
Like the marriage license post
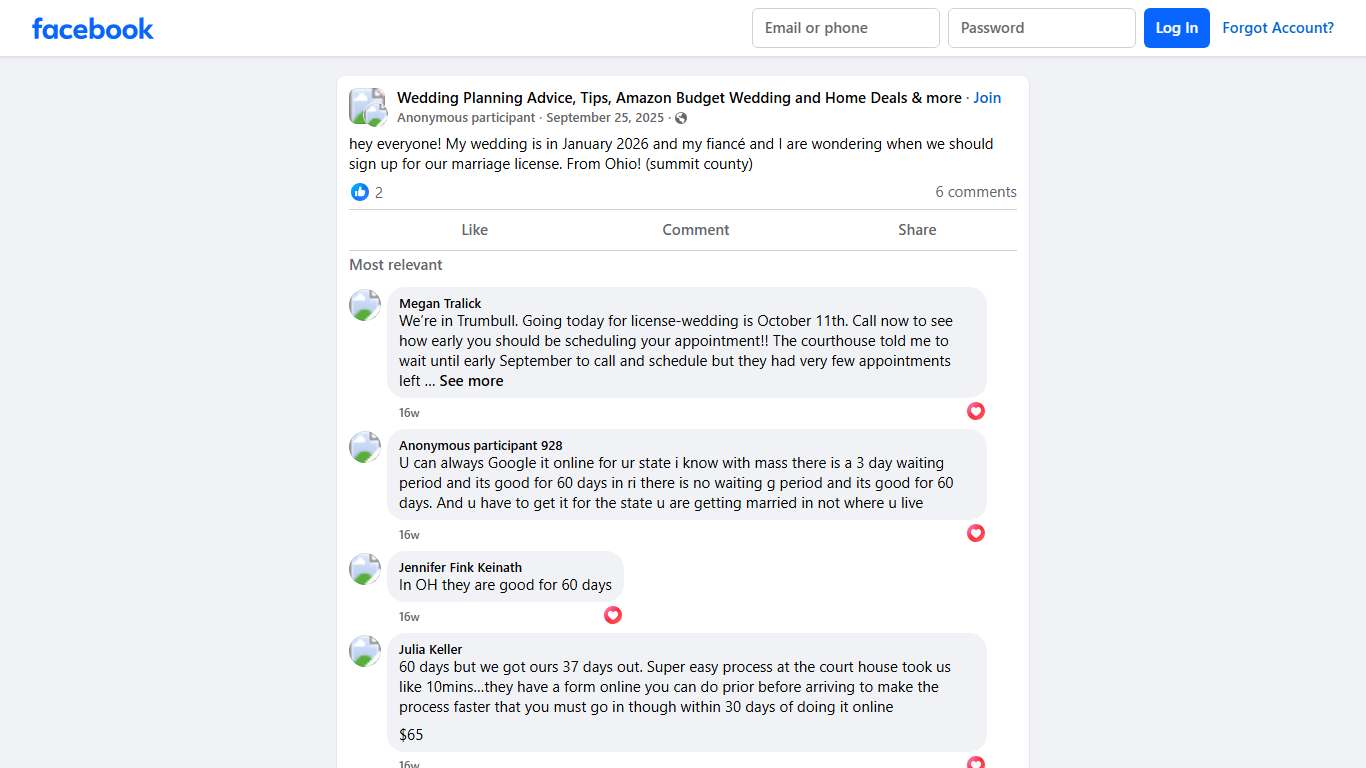click(474, 230)
